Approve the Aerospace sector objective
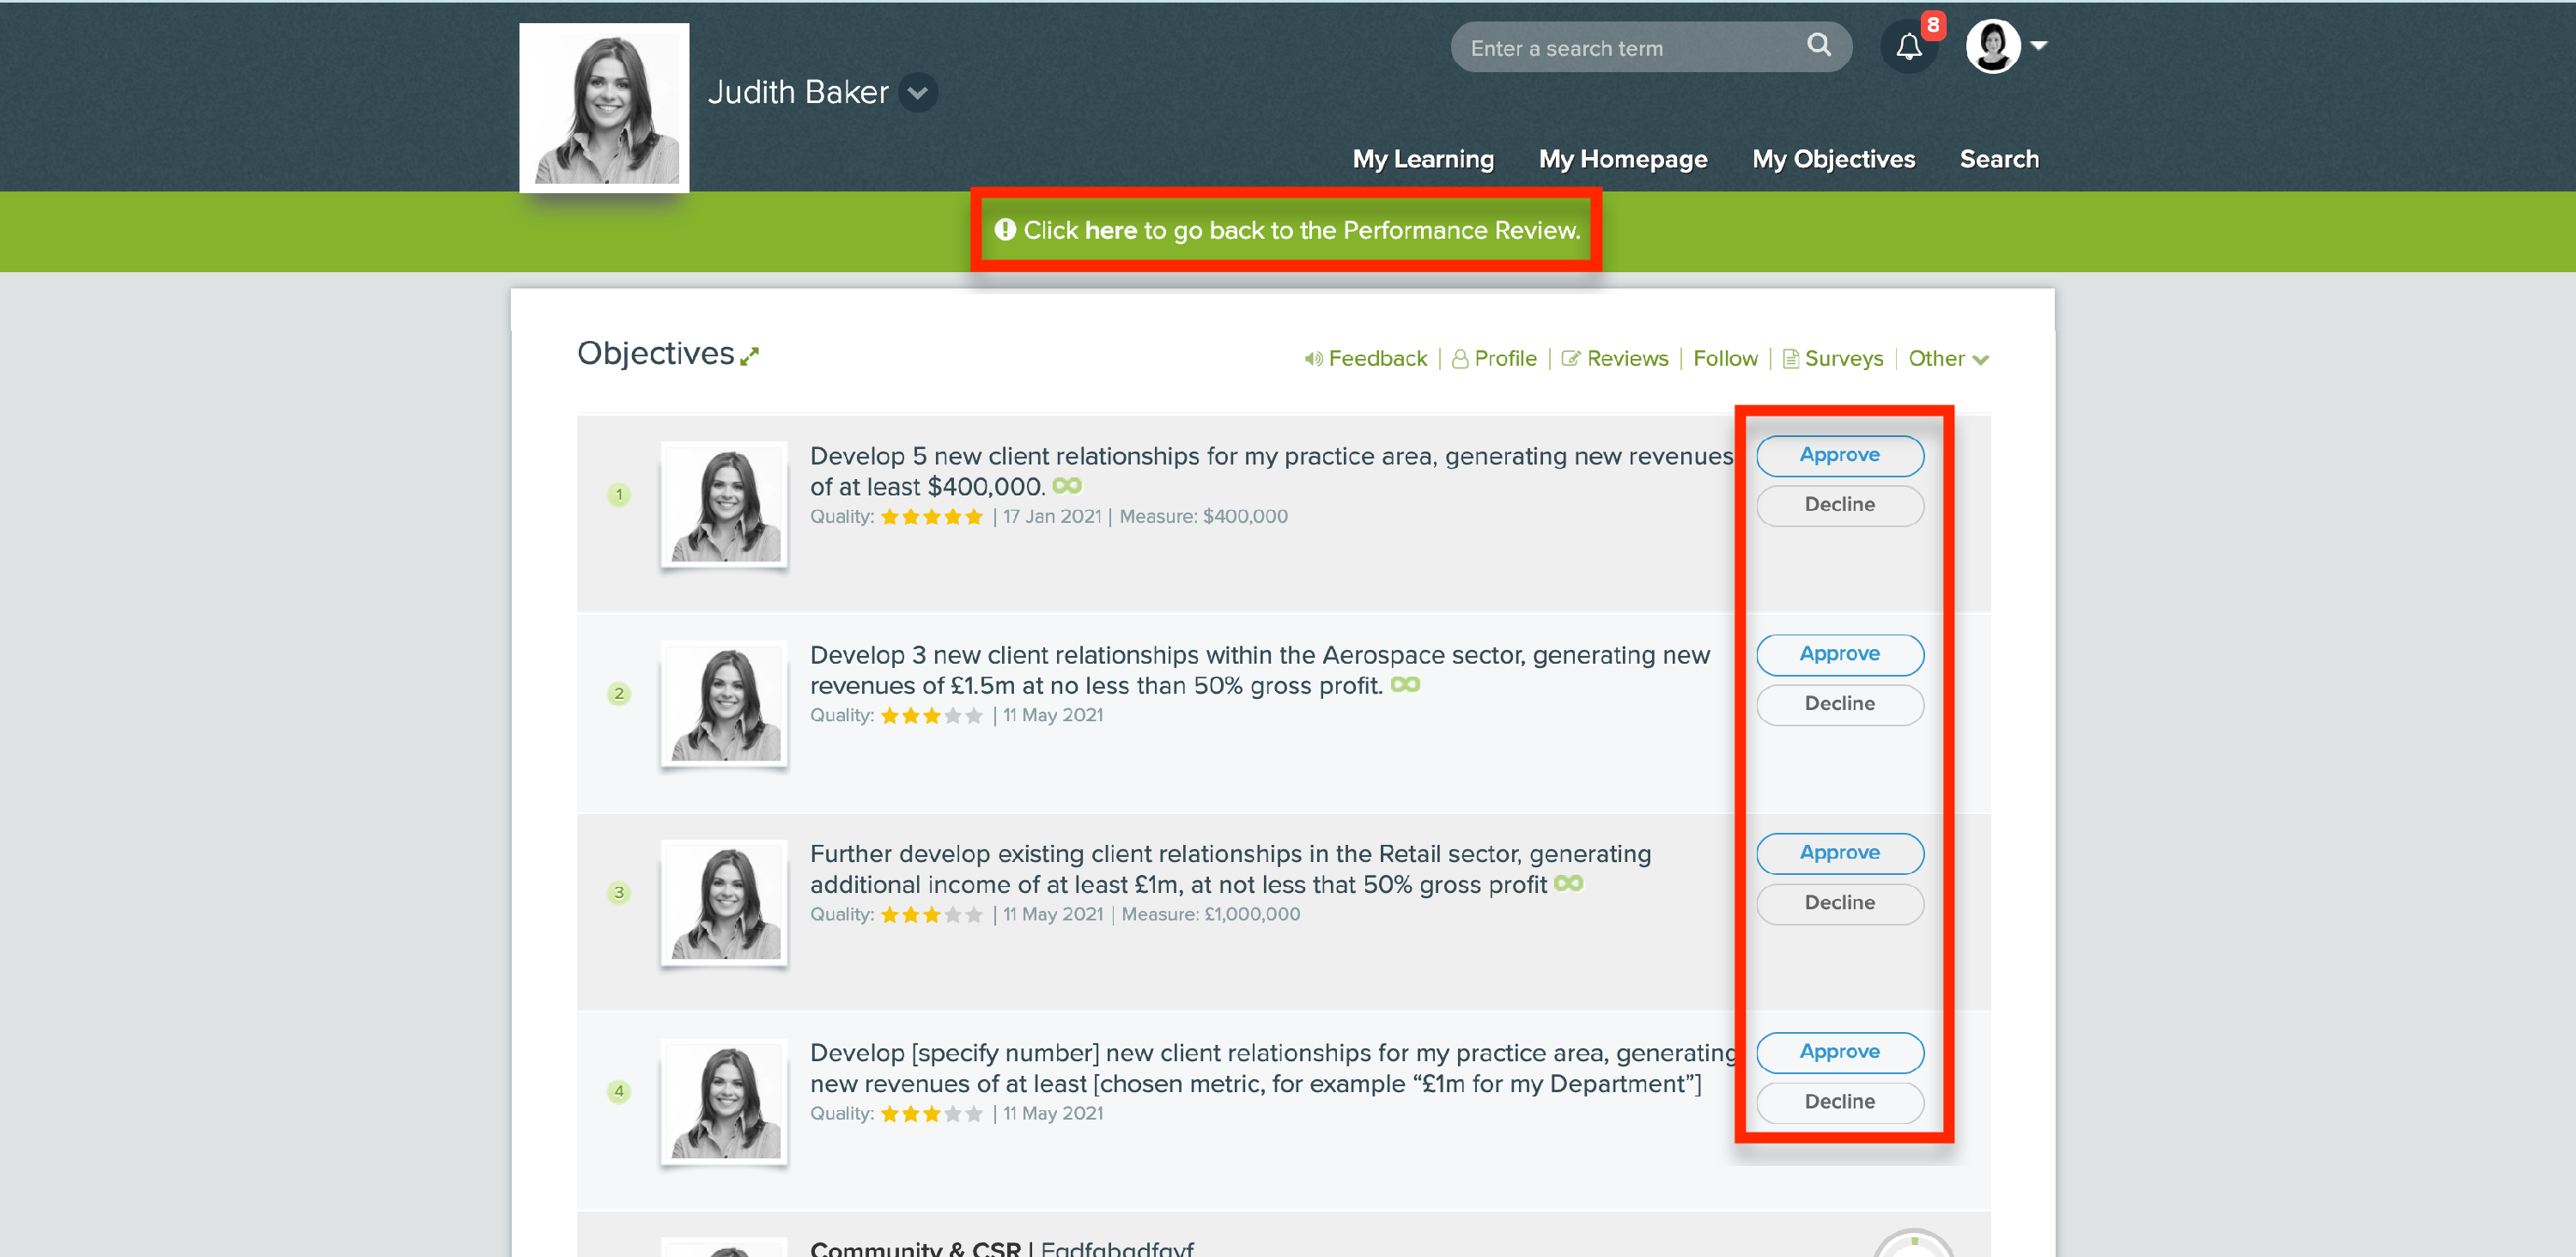Image resolution: width=2576 pixels, height=1257 pixels. 1840,654
